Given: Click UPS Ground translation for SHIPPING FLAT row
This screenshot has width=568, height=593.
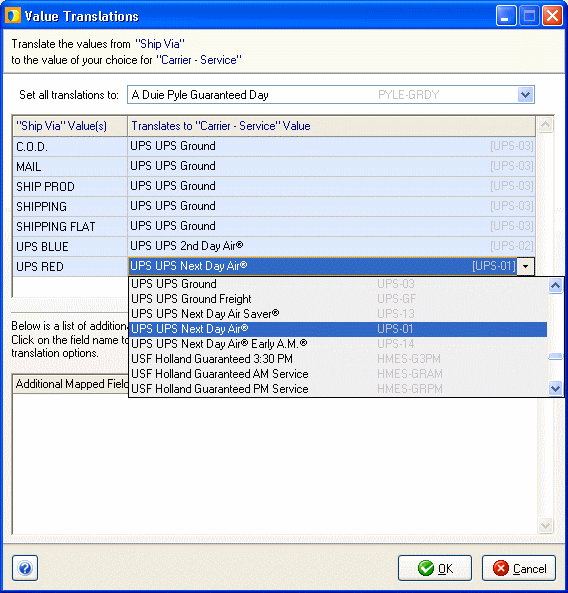Looking at the screenshot, I should [331, 227].
